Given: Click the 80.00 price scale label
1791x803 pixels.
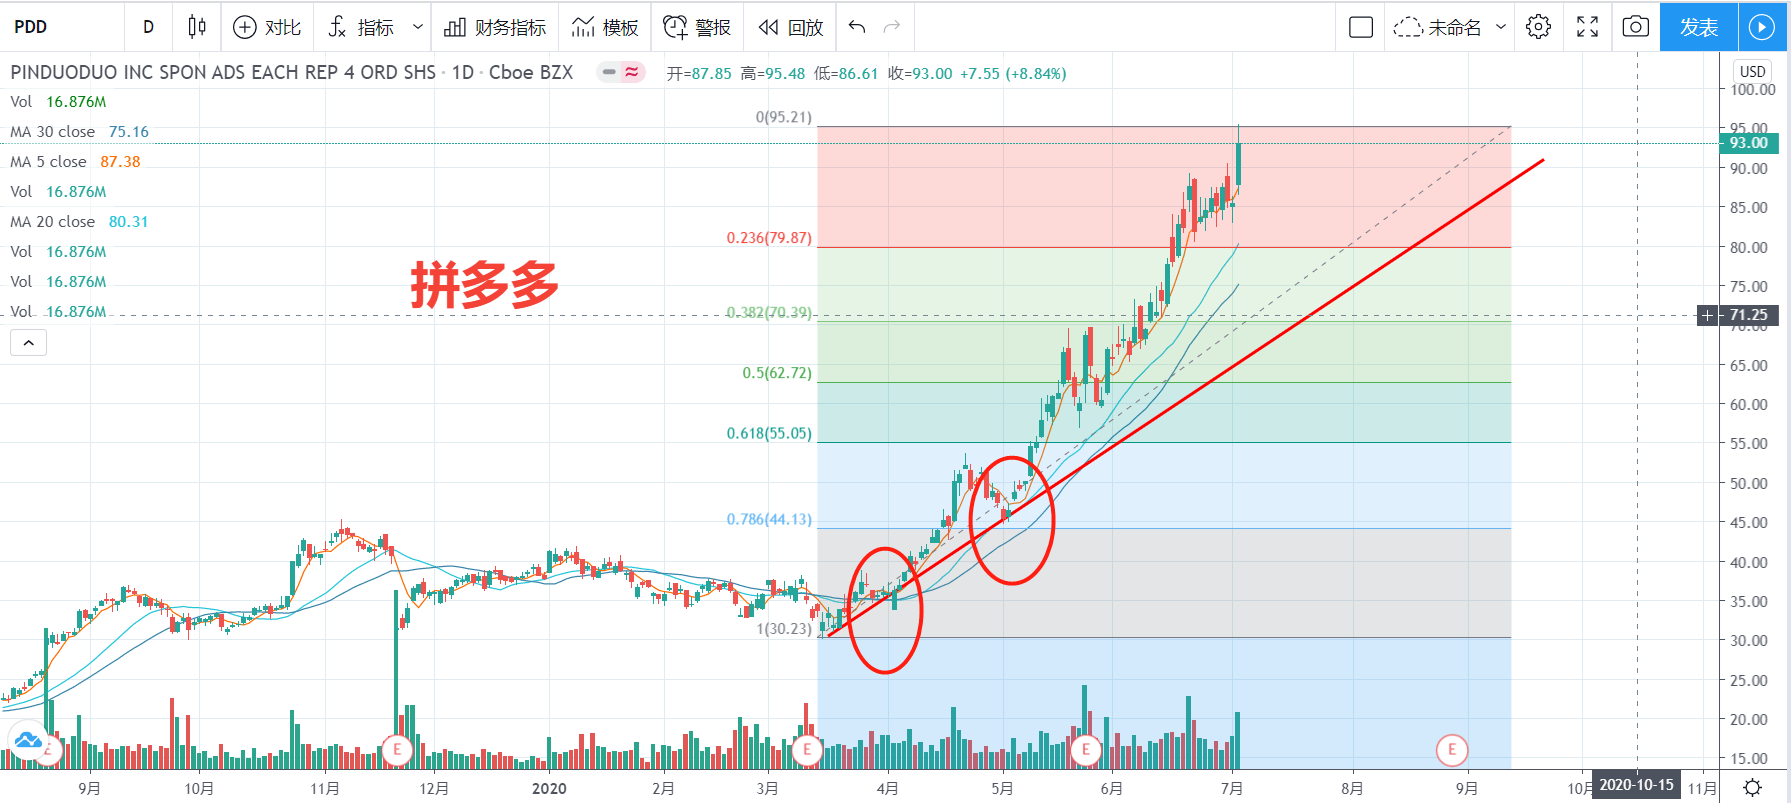Looking at the screenshot, I should [x=1749, y=248].
